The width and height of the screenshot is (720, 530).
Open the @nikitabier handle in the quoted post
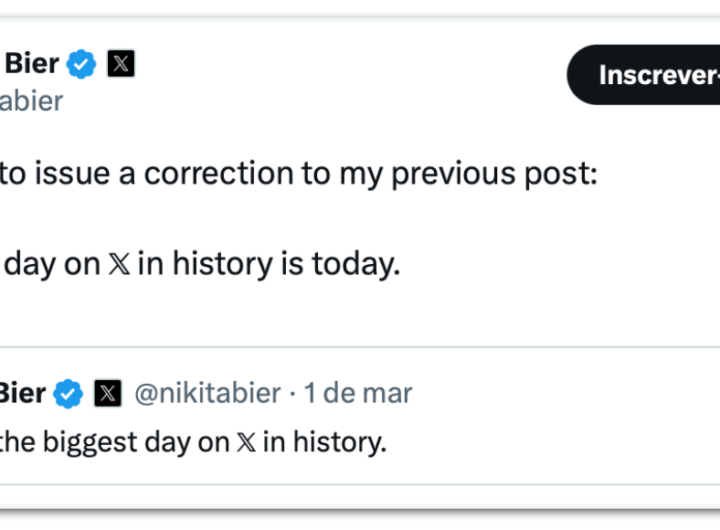pos(207,393)
